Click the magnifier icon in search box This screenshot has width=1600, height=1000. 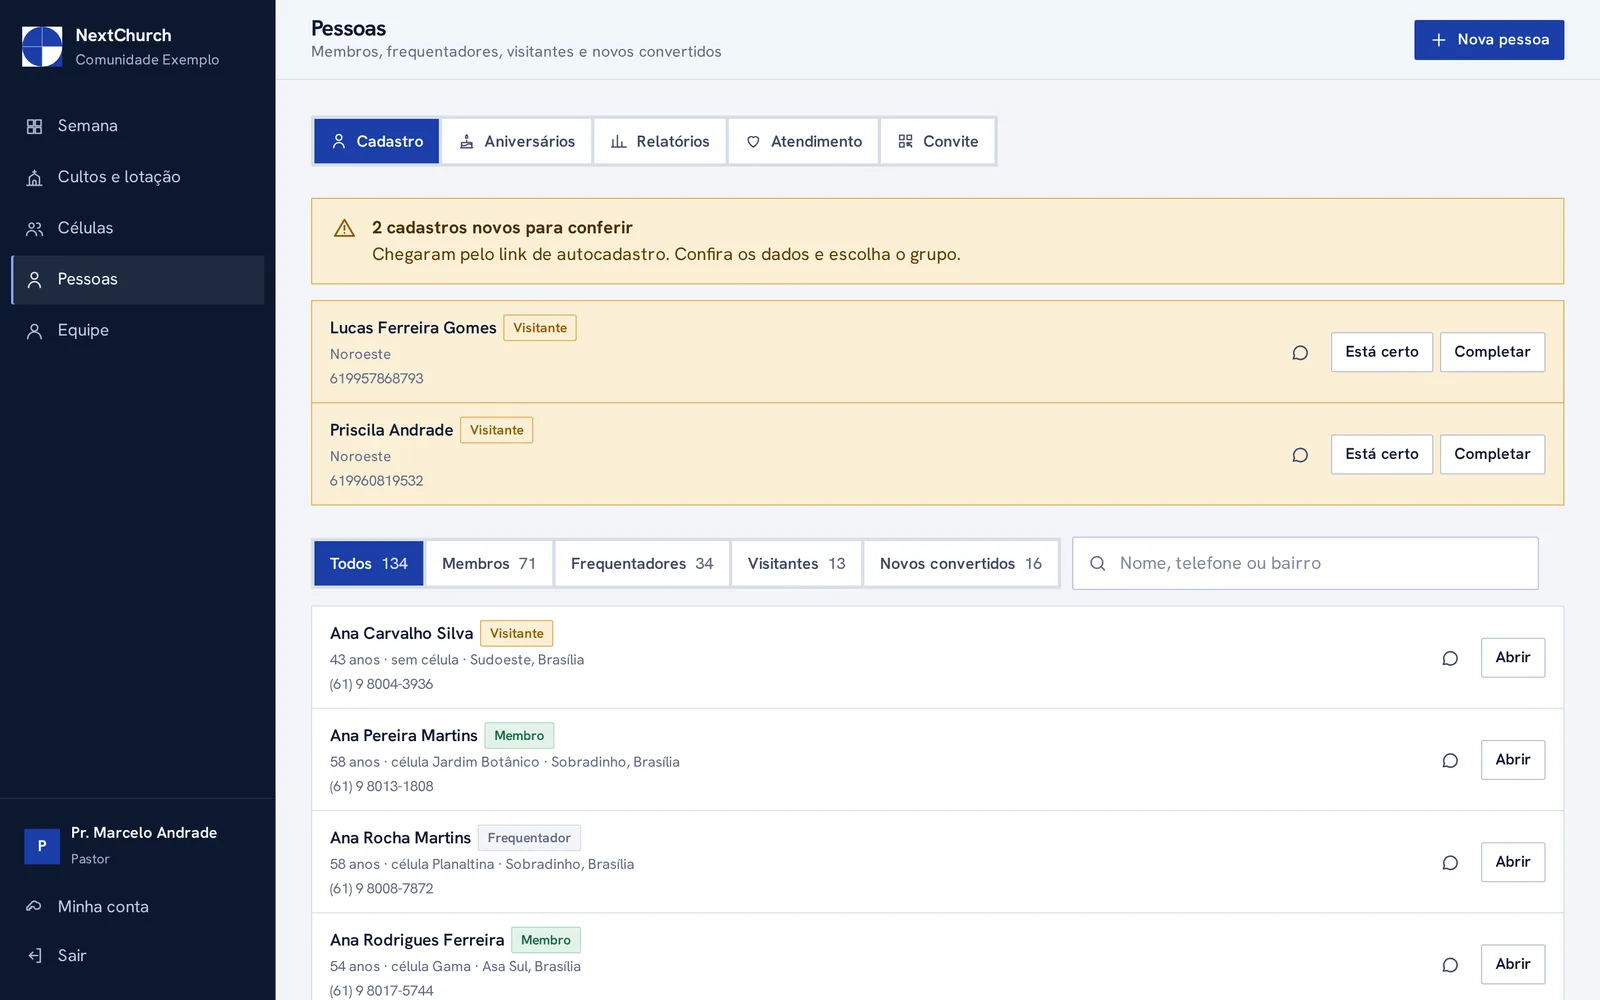1098,563
